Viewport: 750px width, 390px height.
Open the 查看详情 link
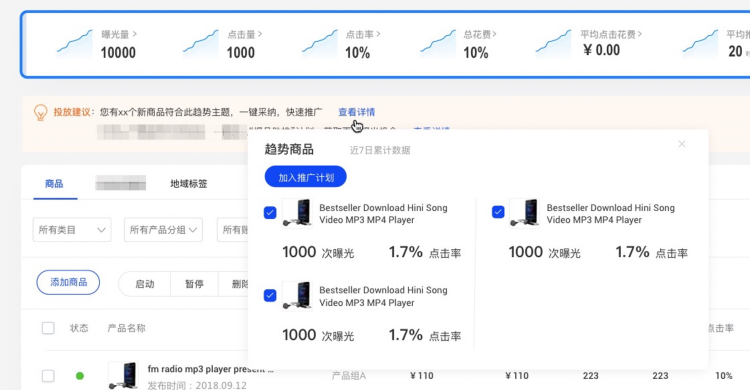point(356,112)
